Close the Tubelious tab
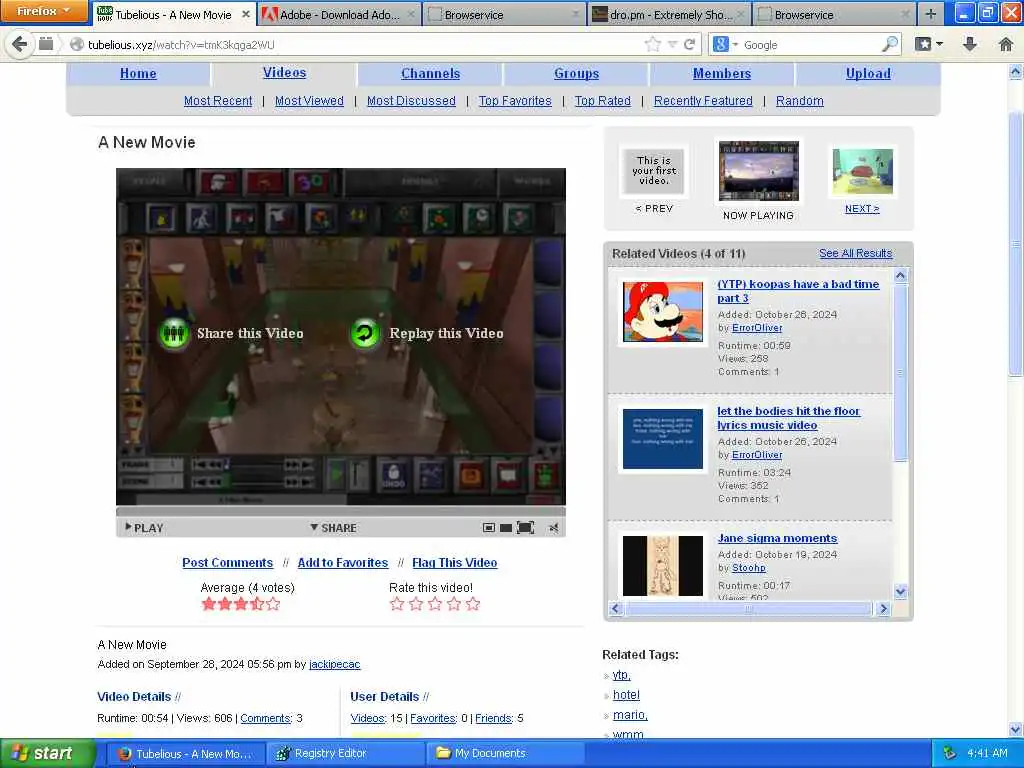Image resolution: width=1024 pixels, height=768 pixels. pos(246,14)
